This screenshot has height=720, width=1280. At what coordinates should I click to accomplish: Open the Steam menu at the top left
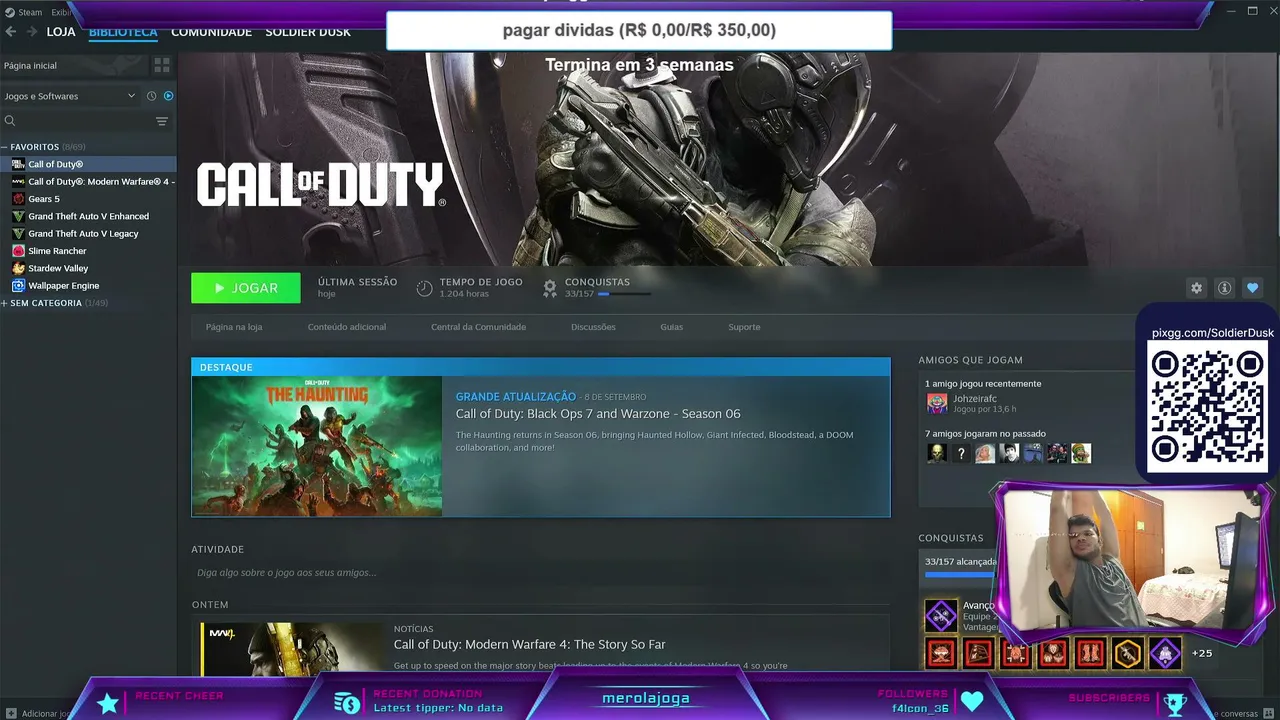[23, 12]
